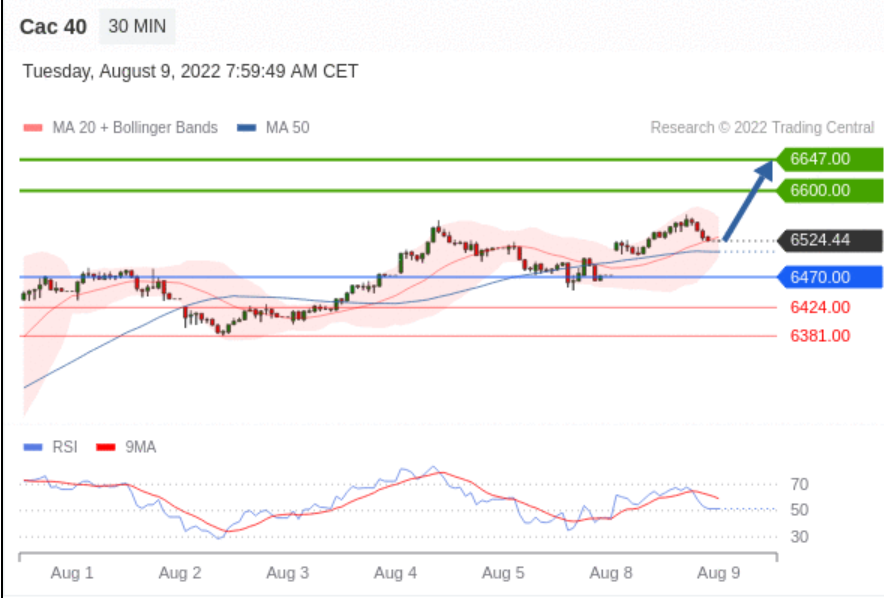884x601 pixels.
Task: Click the Aug 8 date axis label
Action: [x=611, y=573]
